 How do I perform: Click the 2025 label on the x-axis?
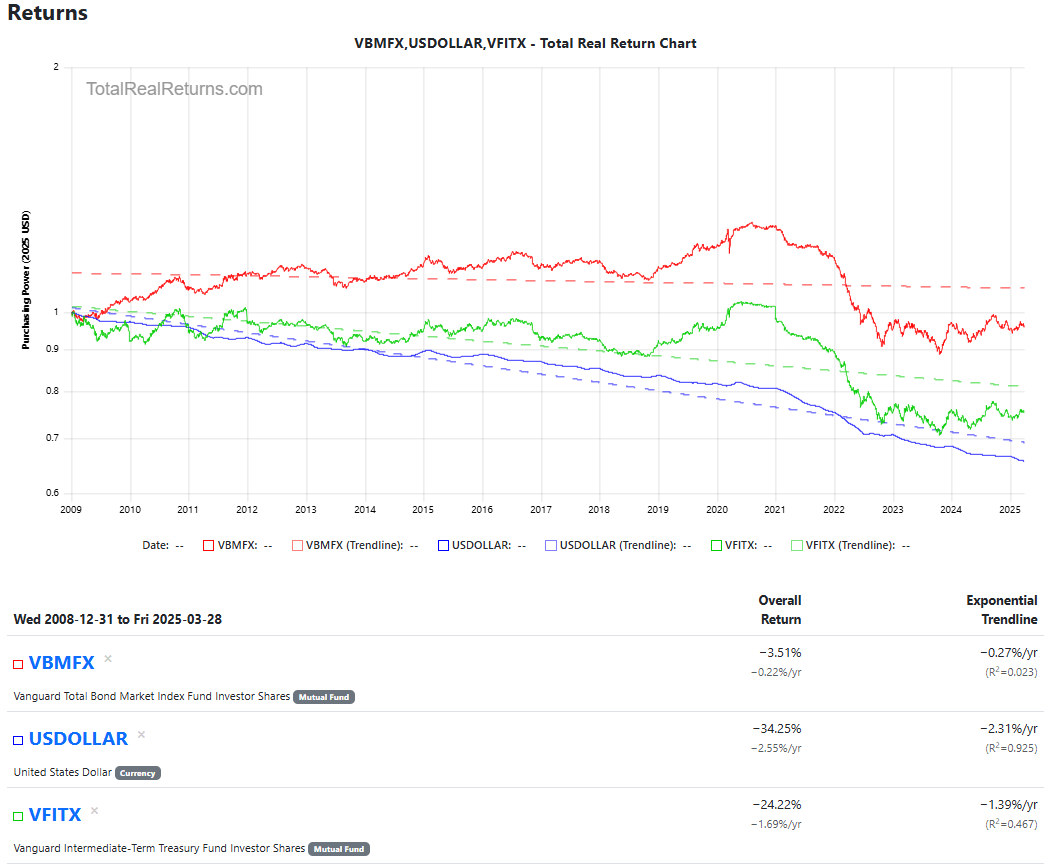click(1009, 509)
